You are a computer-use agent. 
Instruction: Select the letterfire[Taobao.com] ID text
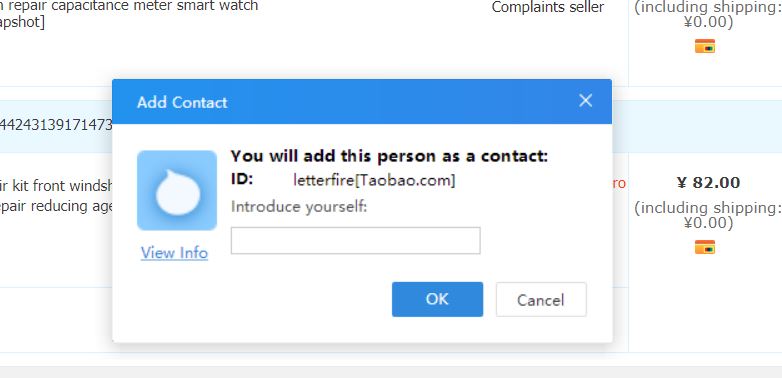(x=374, y=180)
